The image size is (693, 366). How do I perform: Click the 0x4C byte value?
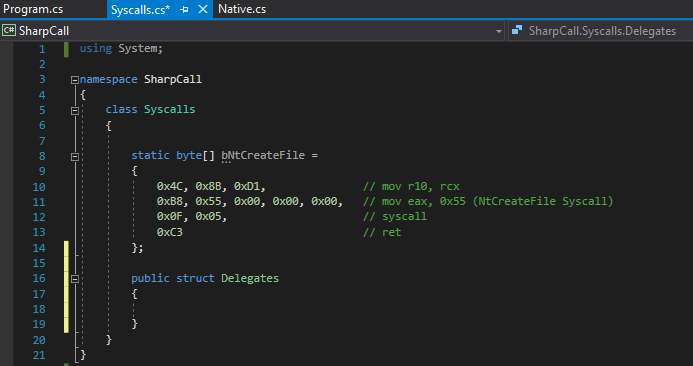click(170, 186)
